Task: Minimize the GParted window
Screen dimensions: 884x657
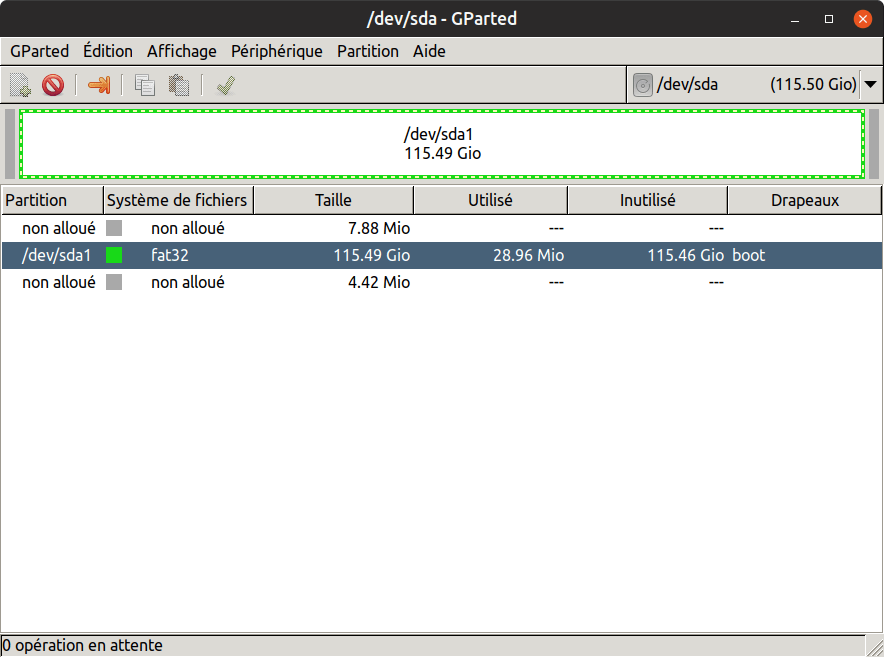Action: coord(795,19)
